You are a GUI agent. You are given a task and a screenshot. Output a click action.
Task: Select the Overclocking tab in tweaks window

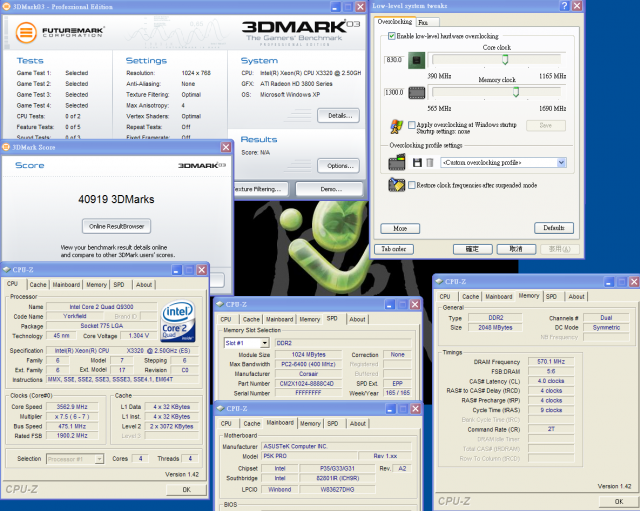coord(394,22)
